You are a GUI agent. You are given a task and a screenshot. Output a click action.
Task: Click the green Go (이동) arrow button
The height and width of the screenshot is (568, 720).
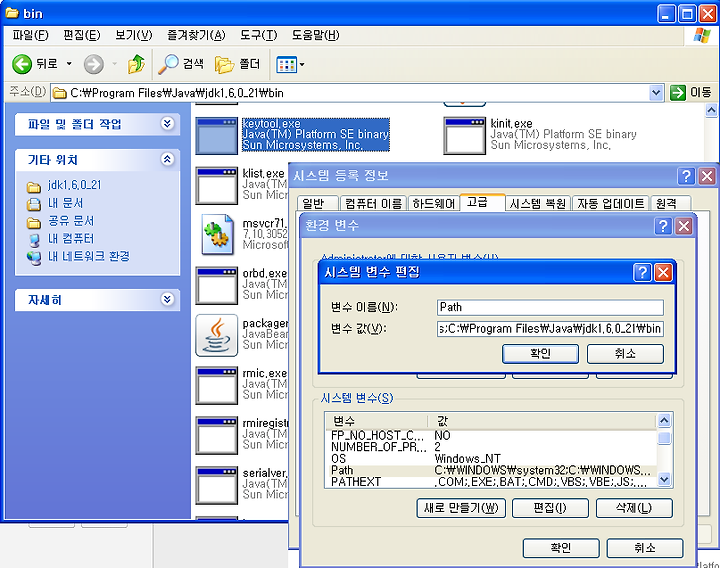pyautogui.click(x=678, y=93)
